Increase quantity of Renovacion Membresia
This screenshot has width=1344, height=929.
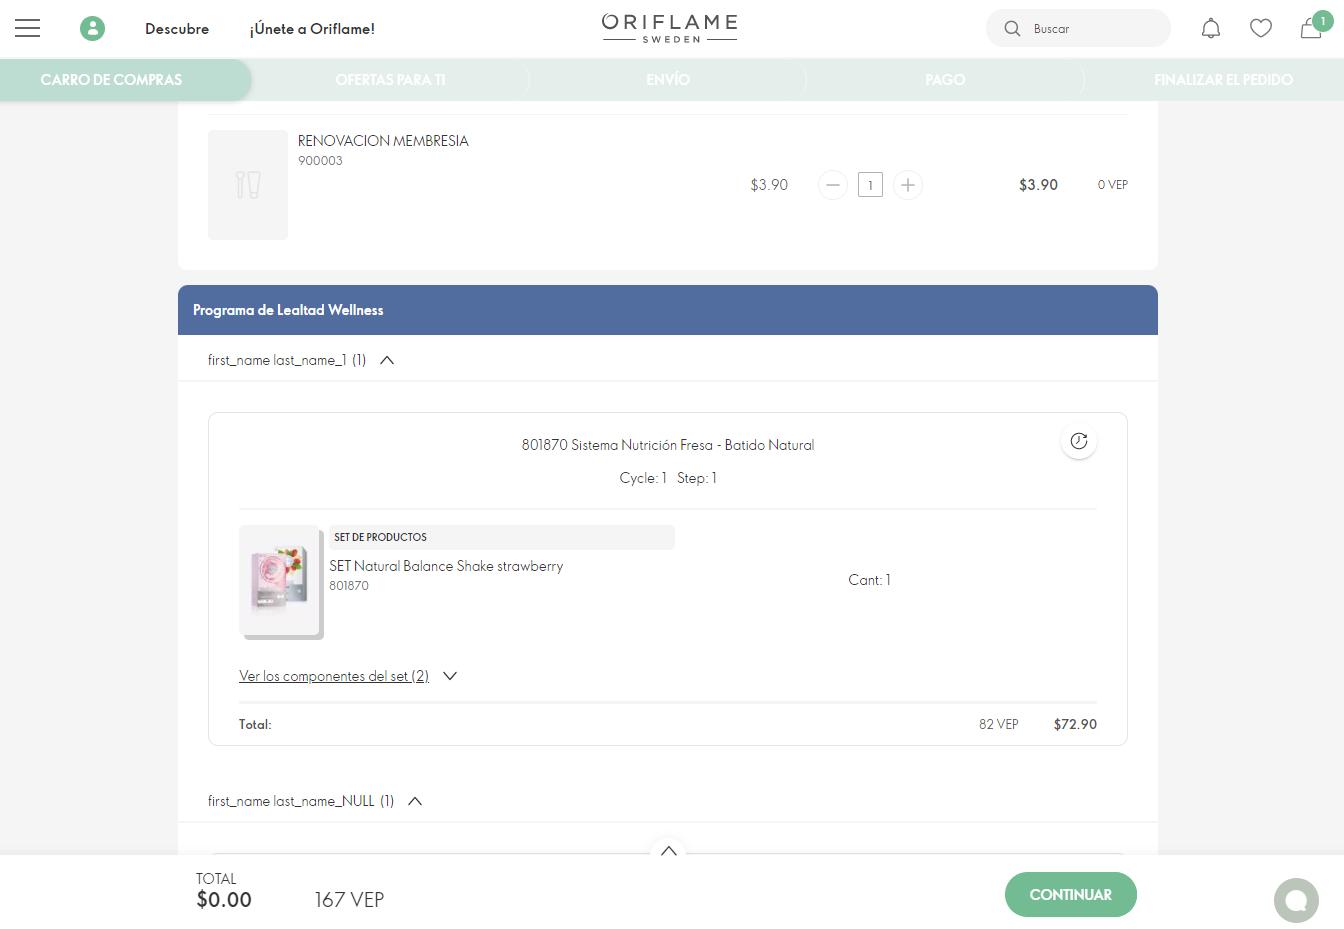(x=907, y=185)
